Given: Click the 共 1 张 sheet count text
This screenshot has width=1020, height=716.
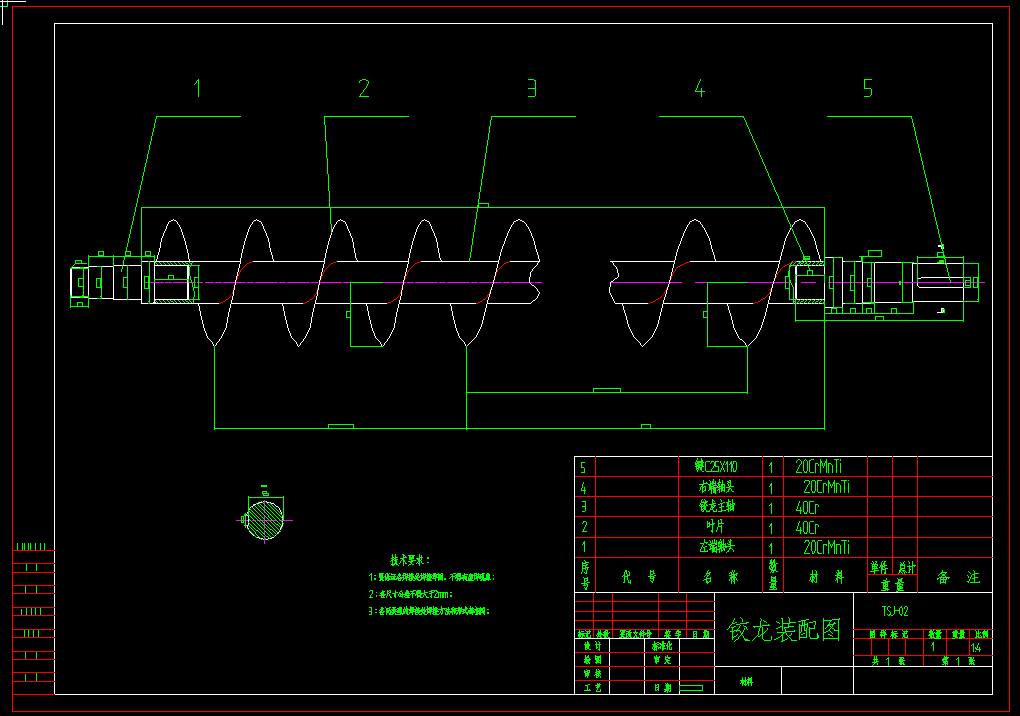Looking at the screenshot, I should pos(888,661).
